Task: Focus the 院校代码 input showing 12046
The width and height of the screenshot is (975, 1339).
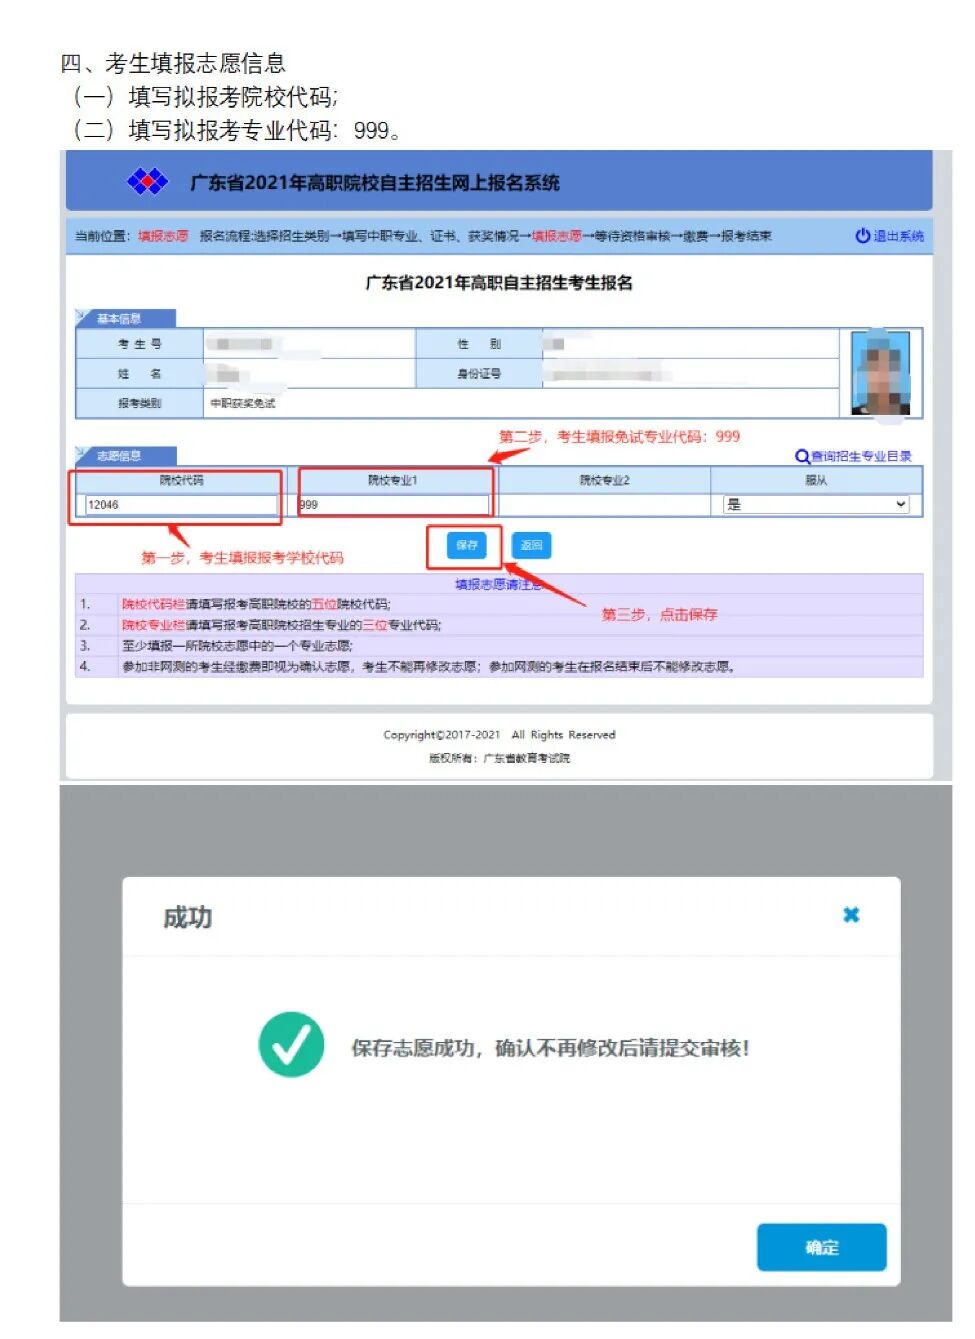Action: pyautogui.click(x=181, y=505)
